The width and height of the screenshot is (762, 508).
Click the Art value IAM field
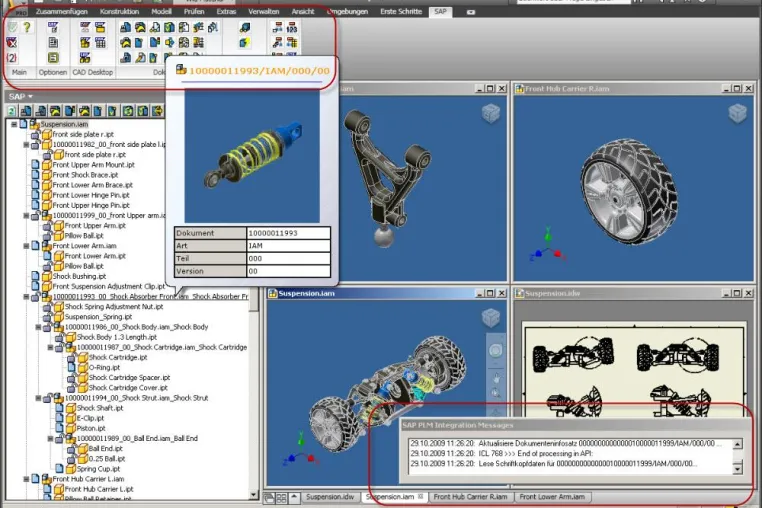tap(288, 245)
